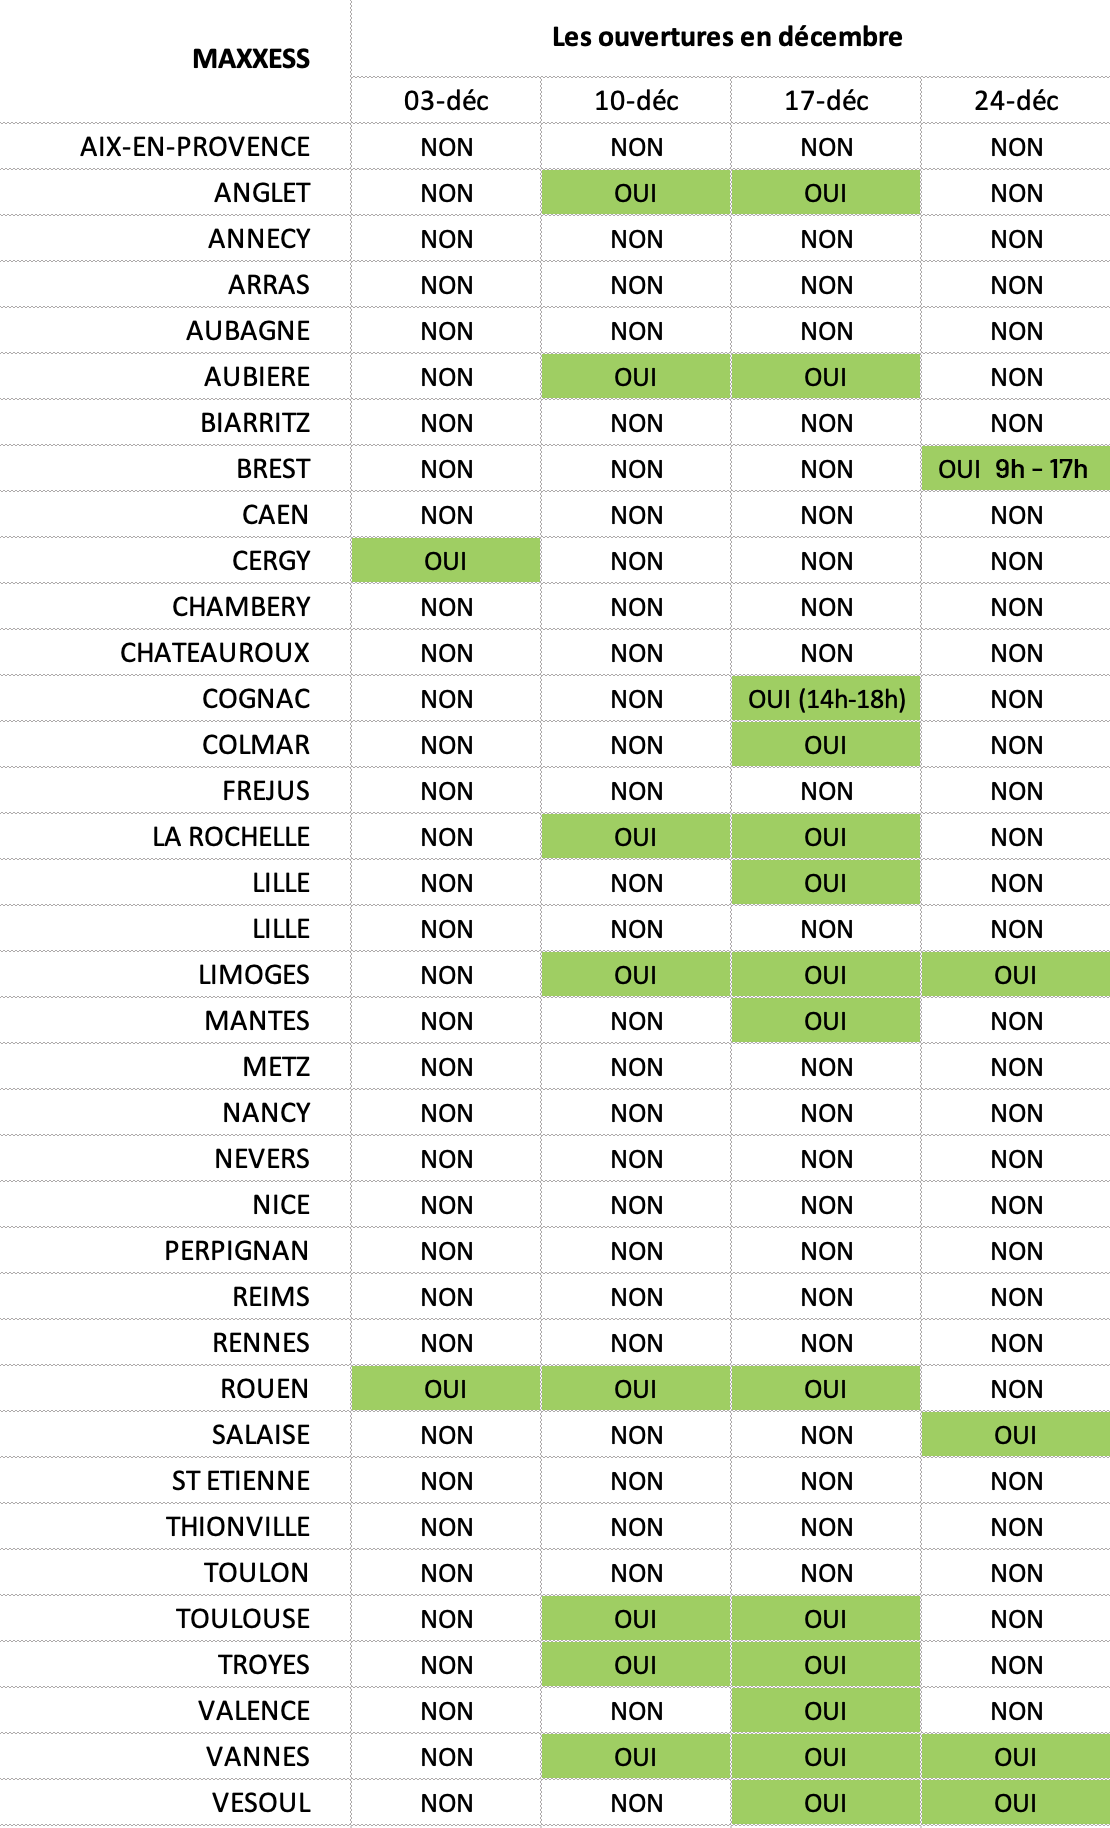Select the LIMOGES 24-déc OUI cell
Screen dimensions: 1110x1828
tap(1016, 974)
